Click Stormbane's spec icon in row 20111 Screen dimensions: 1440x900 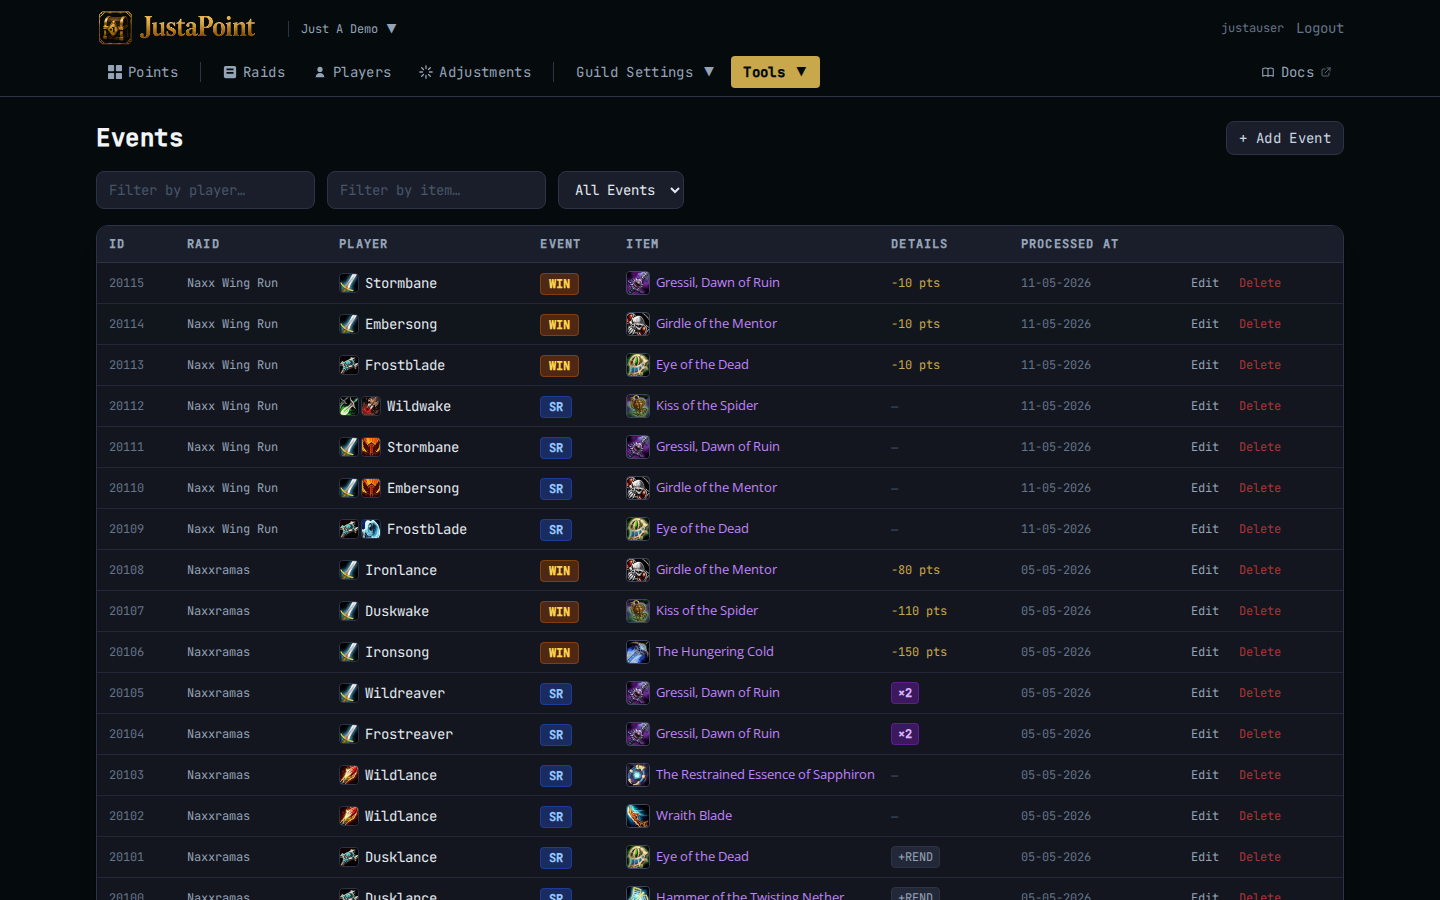(x=371, y=447)
